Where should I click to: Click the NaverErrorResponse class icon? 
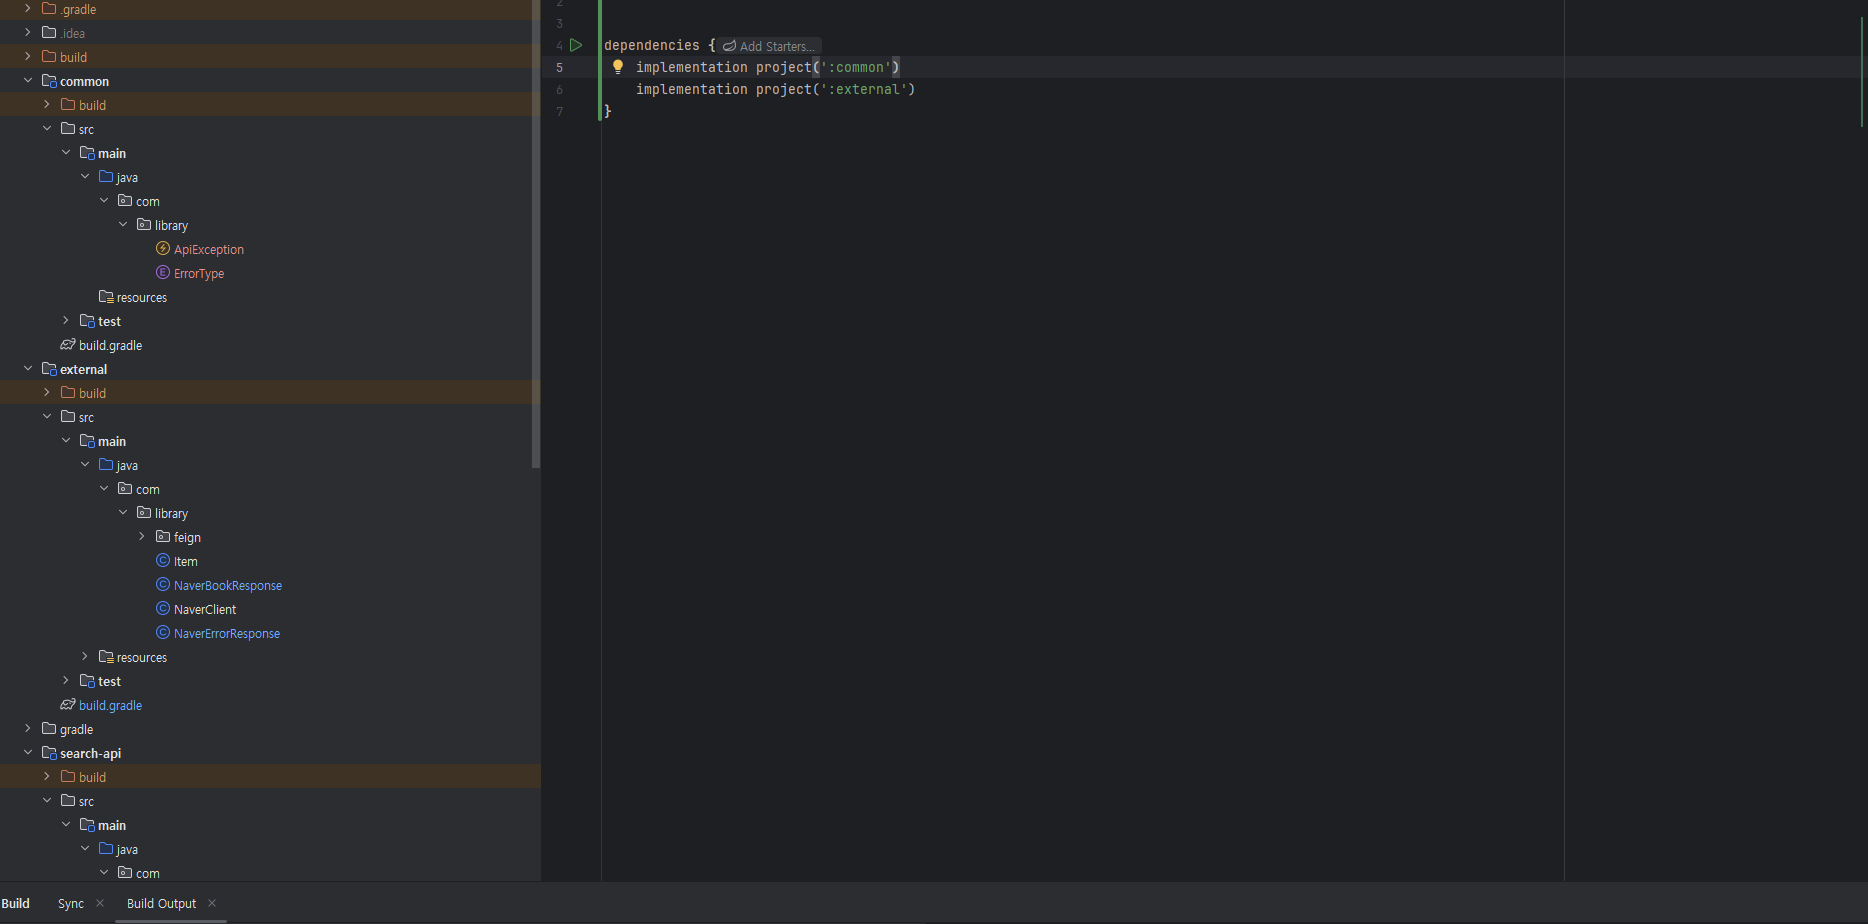[163, 632]
